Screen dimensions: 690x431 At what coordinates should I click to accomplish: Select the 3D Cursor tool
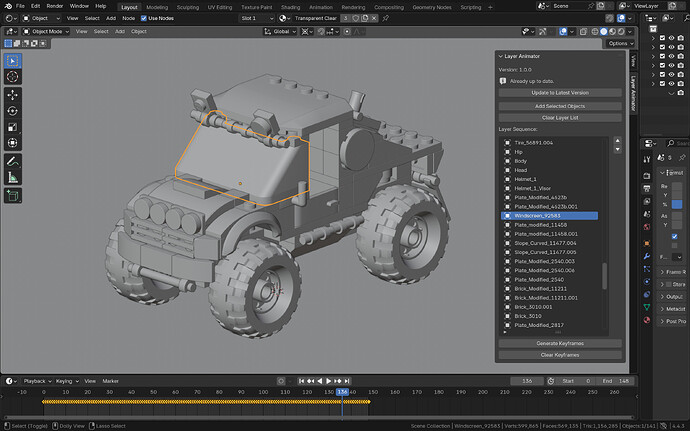(x=13, y=77)
